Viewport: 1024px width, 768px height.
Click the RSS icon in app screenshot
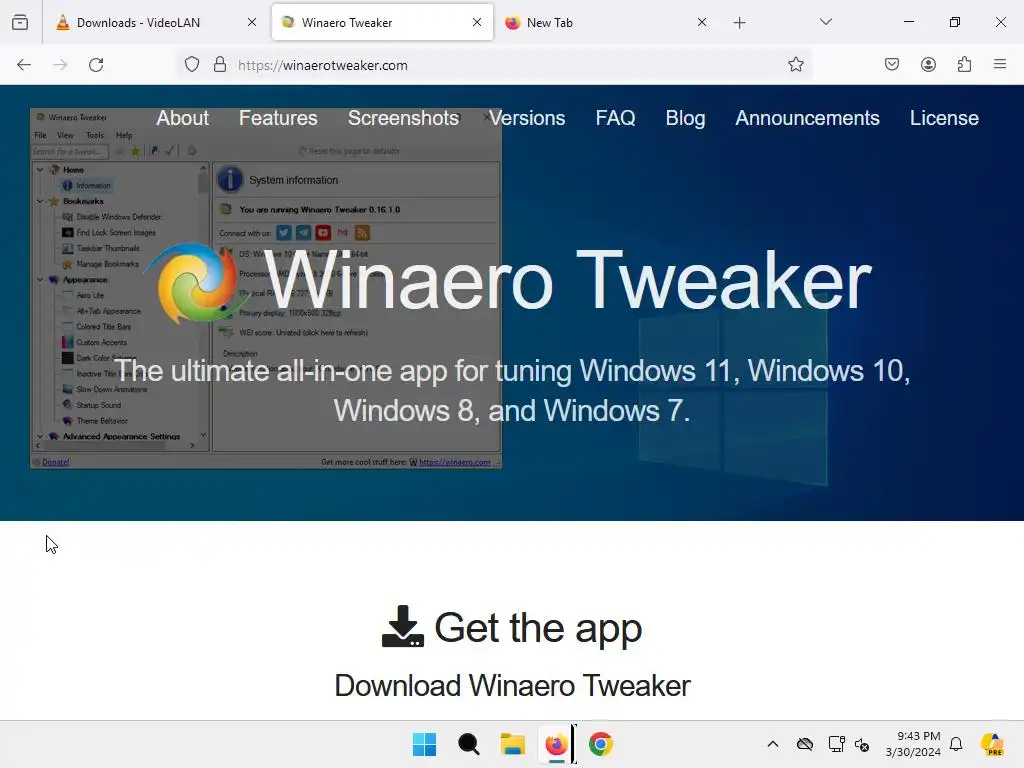[362, 232]
